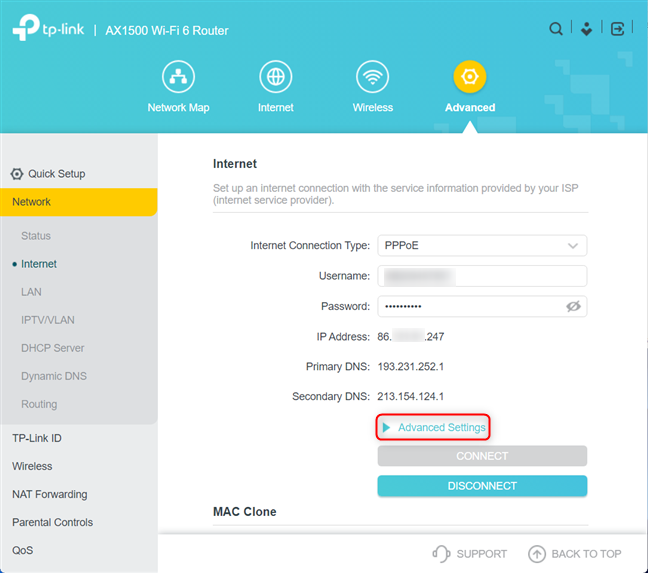Click Wireless tab label in header

[372, 107]
